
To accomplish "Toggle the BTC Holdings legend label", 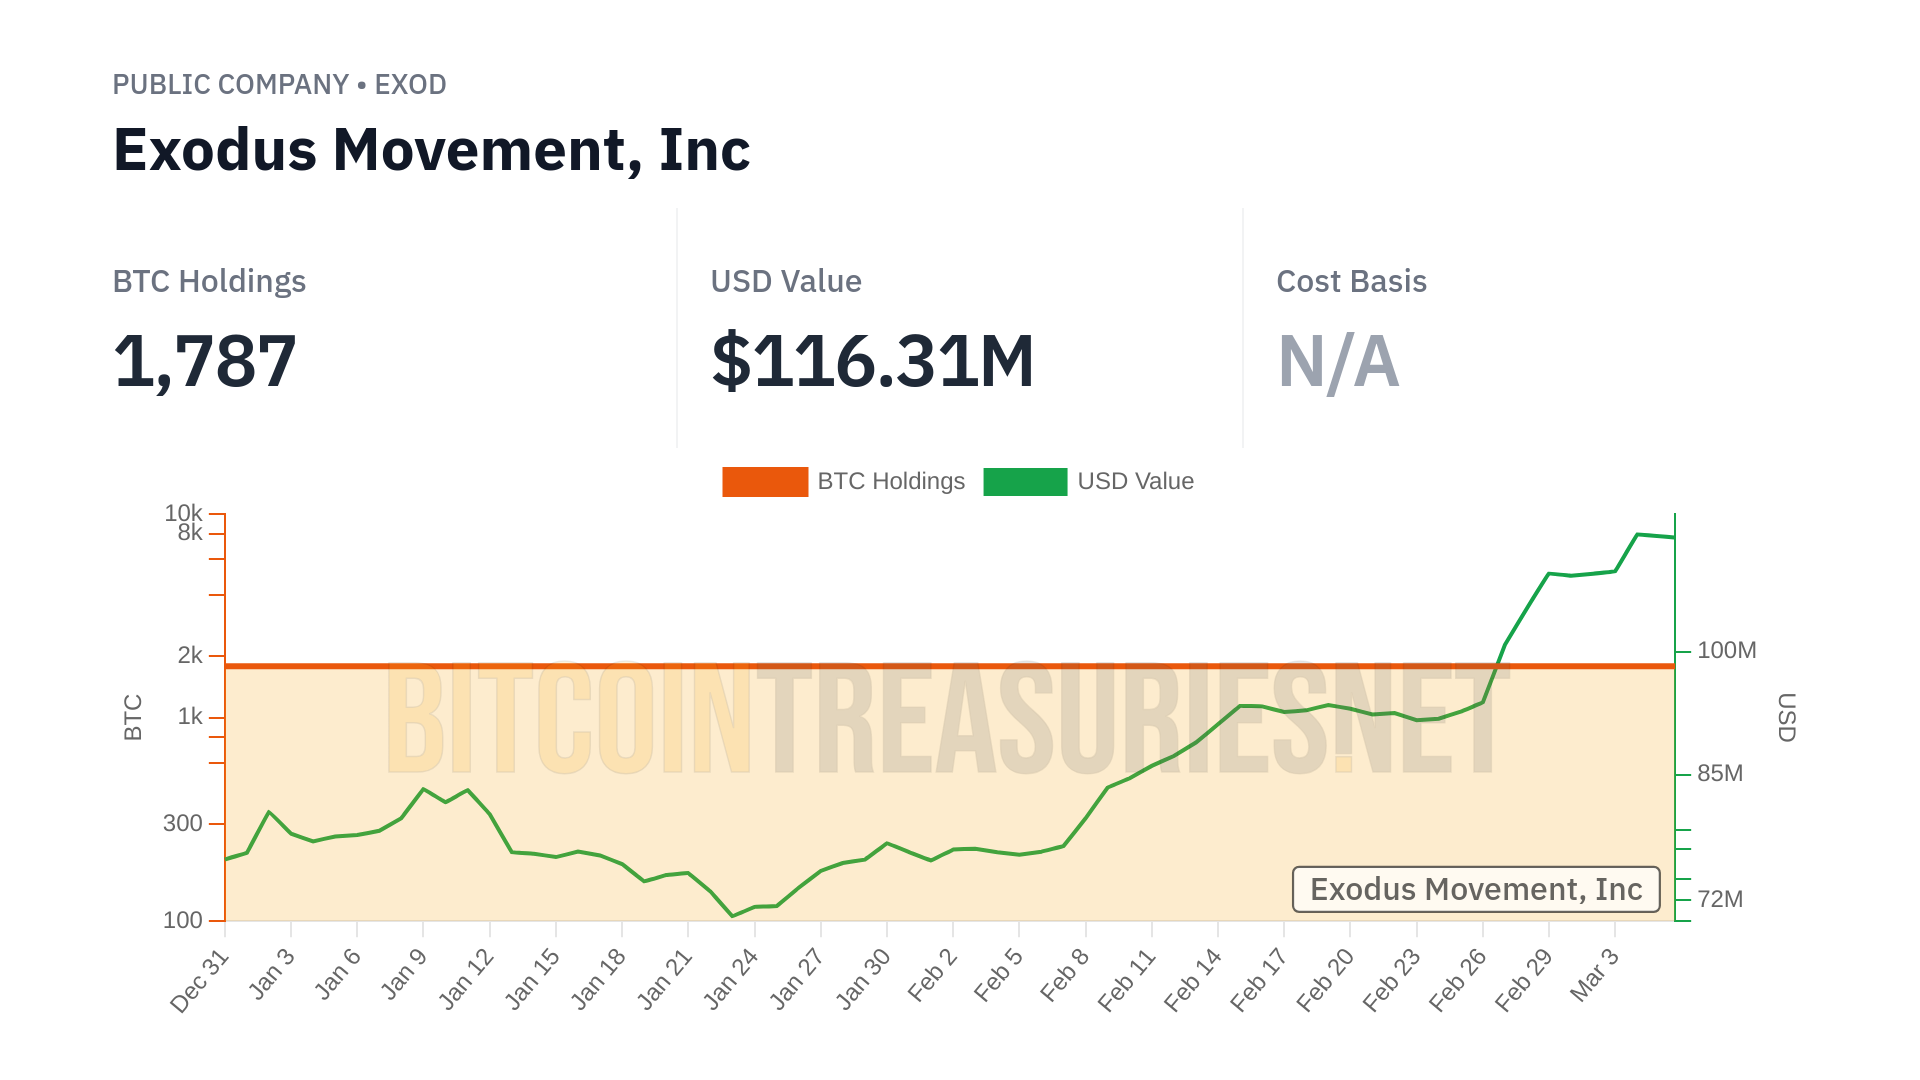I will [891, 482].
